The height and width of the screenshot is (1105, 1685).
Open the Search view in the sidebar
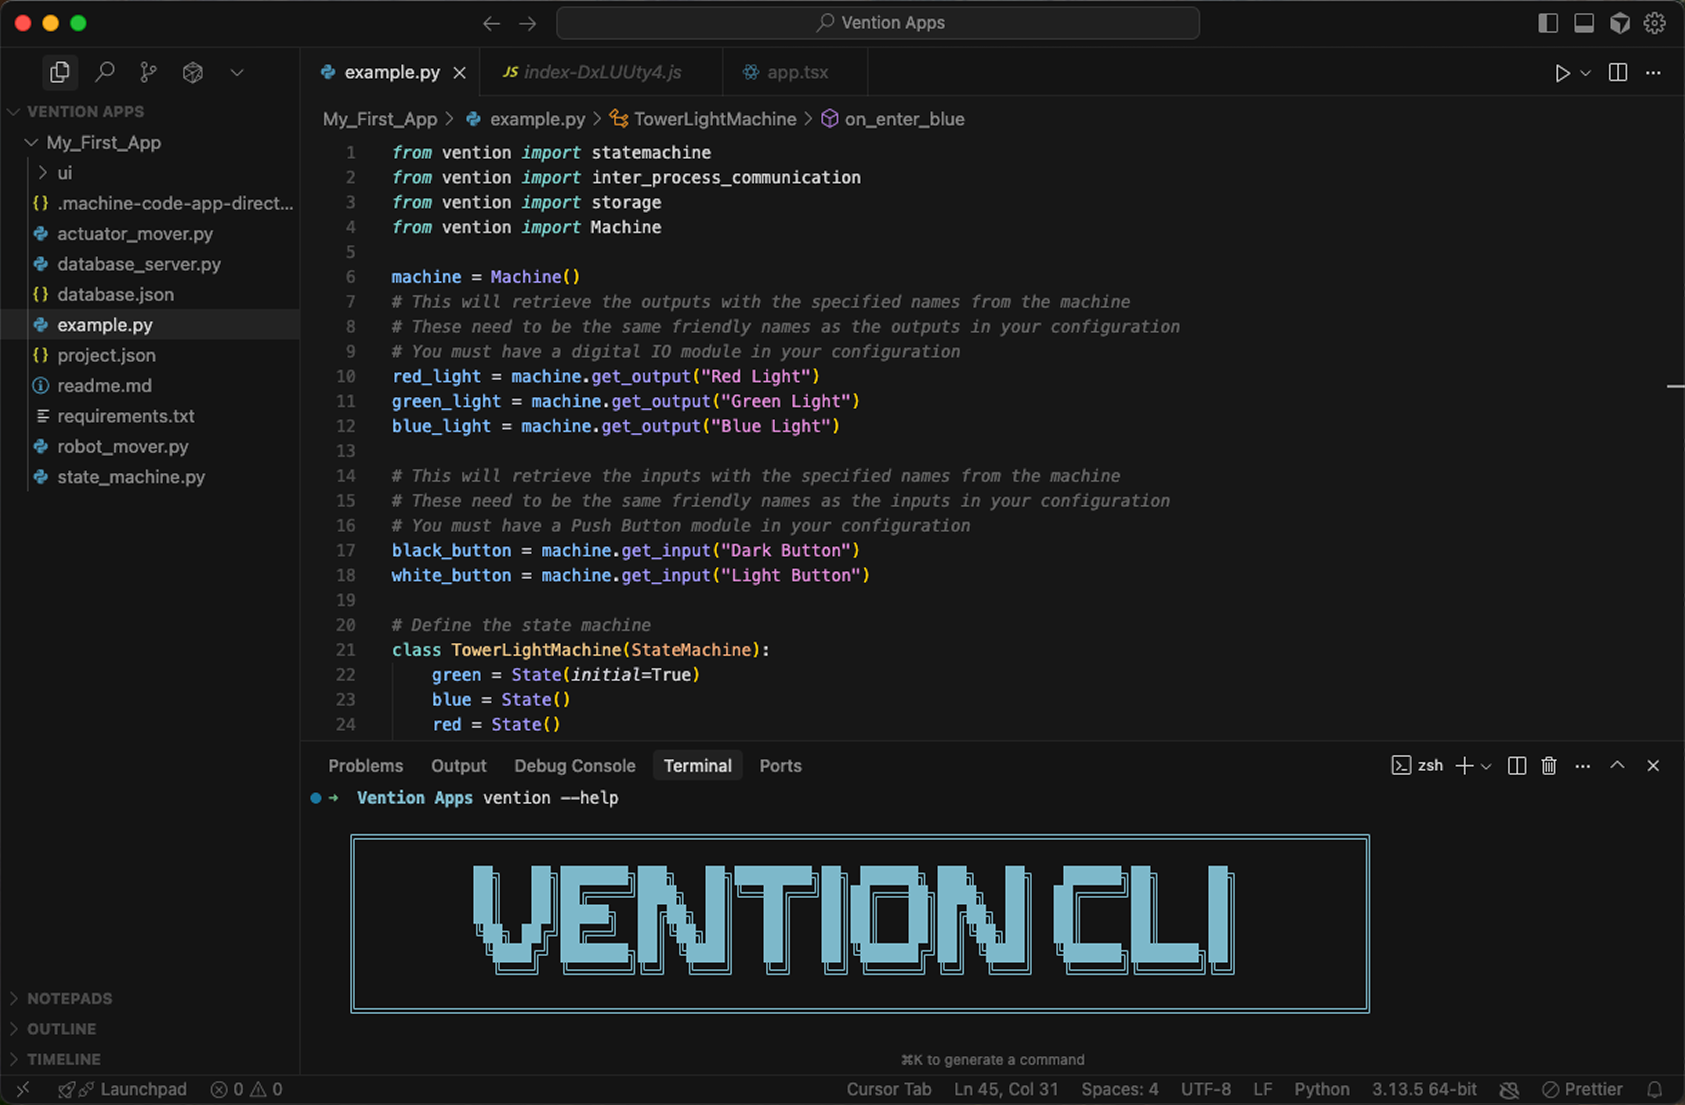click(x=105, y=72)
